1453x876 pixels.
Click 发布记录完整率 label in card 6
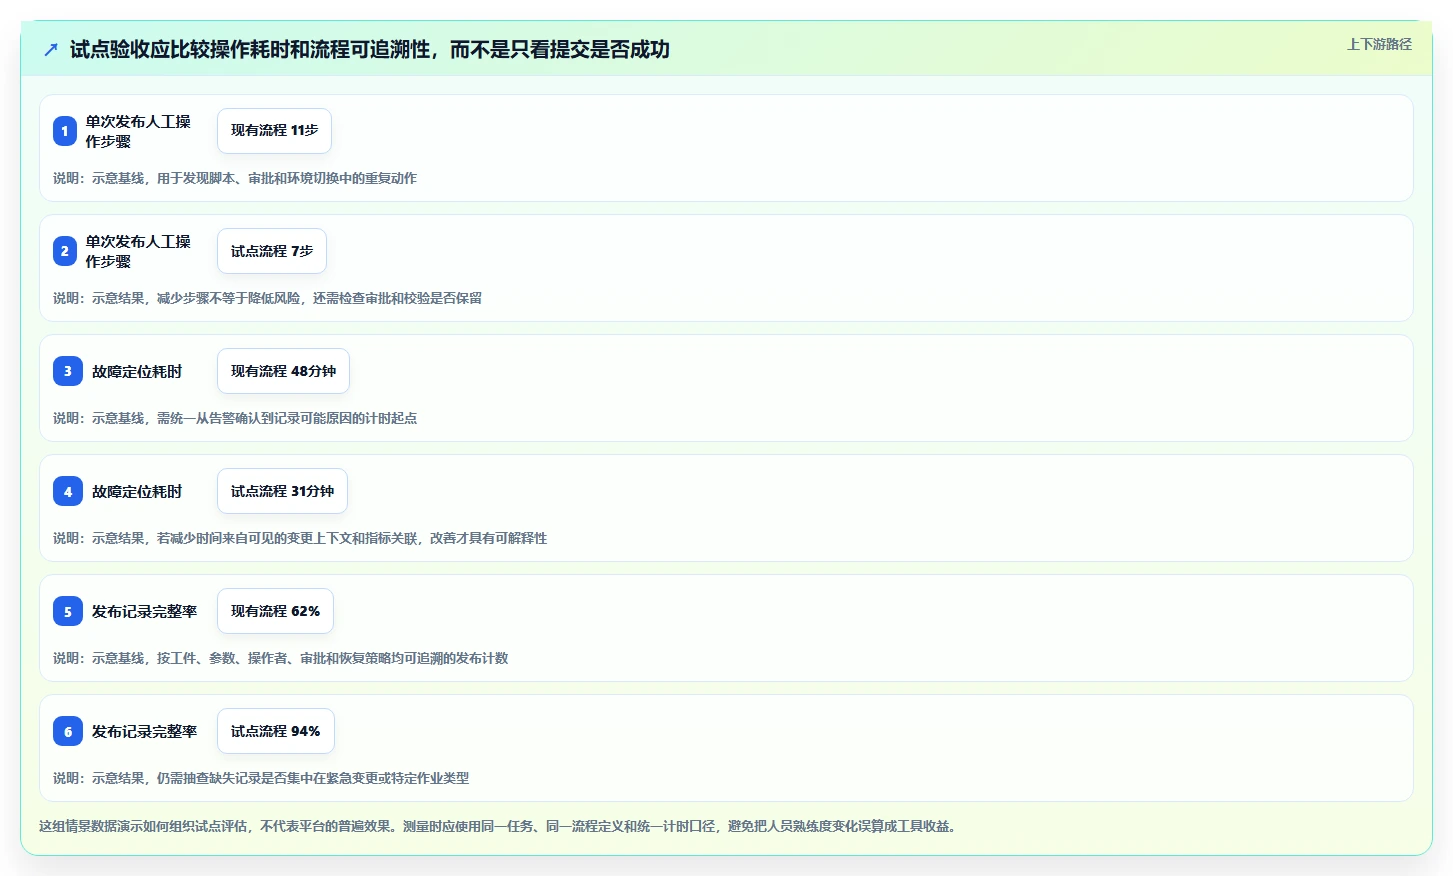pos(145,731)
